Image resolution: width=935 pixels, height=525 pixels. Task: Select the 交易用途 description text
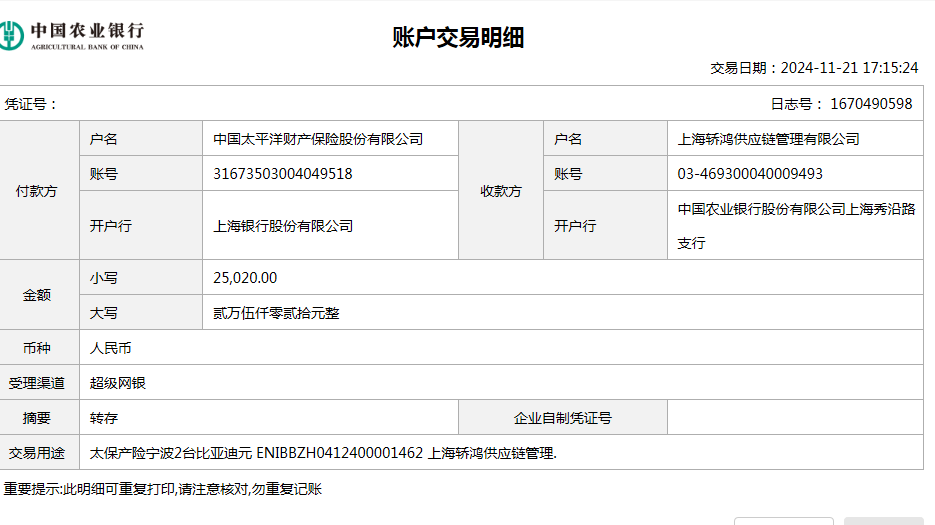tap(323, 453)
